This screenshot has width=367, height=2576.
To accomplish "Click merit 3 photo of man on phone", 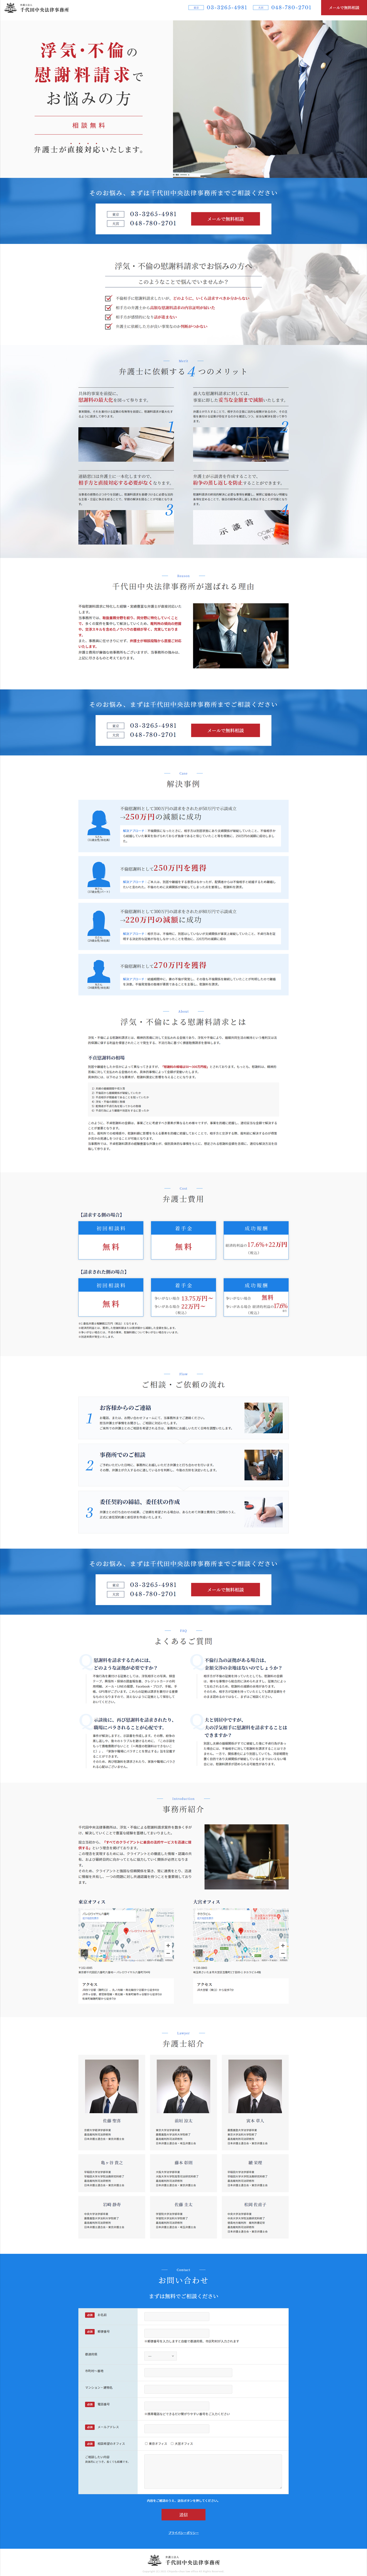I will click(126, 527).
